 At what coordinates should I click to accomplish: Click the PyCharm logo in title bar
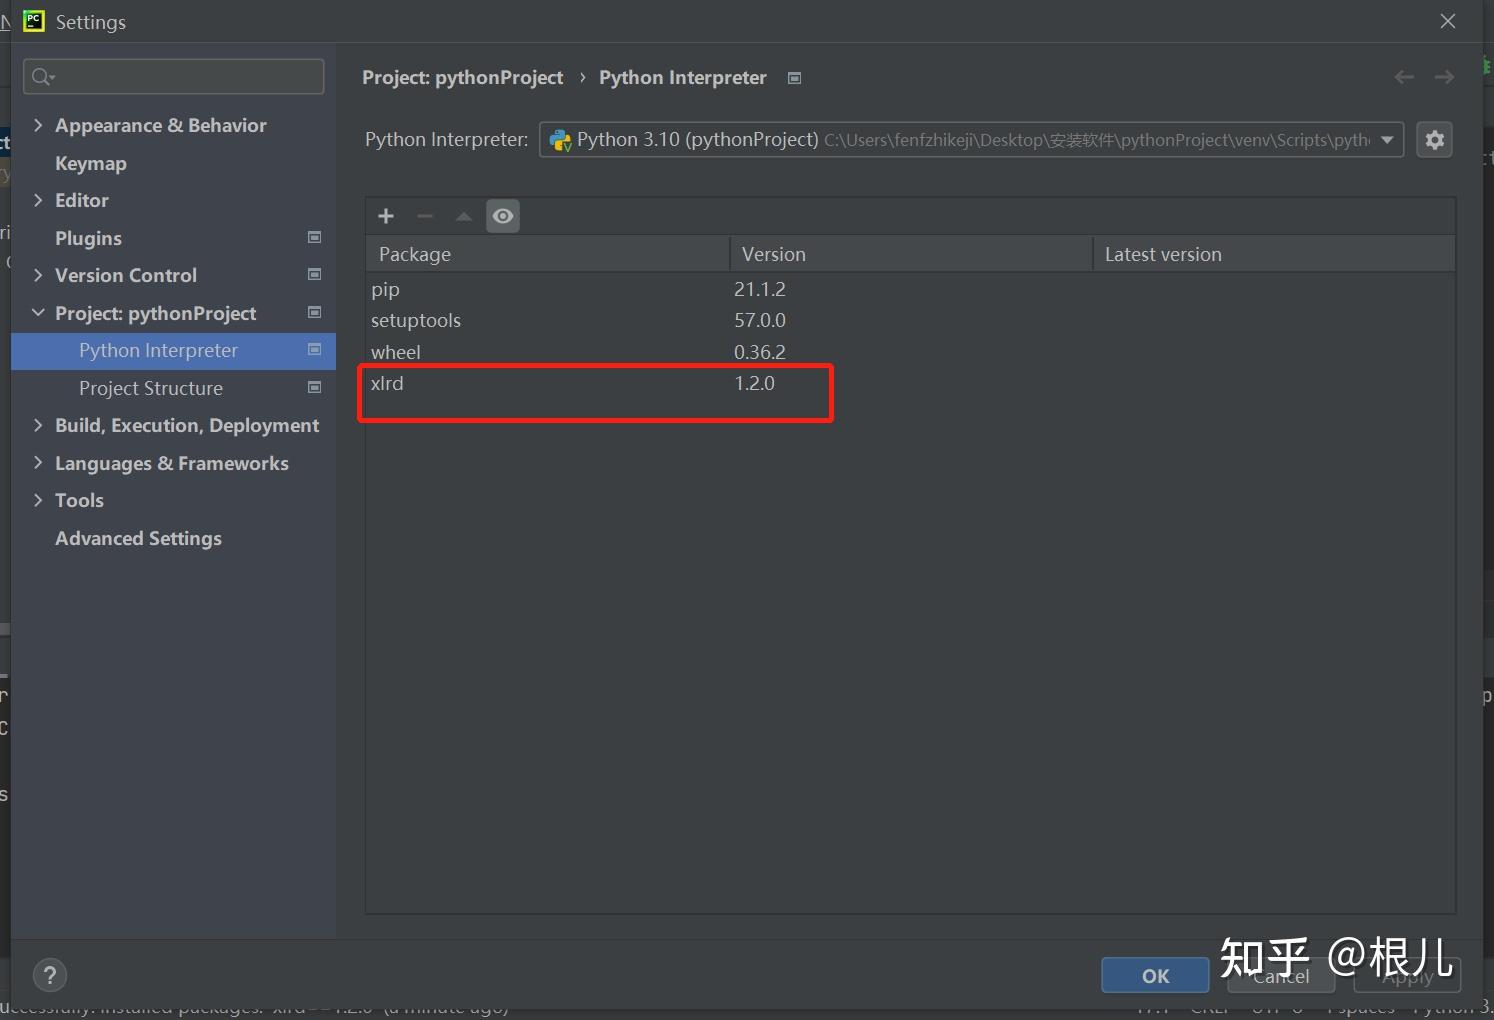(x=34, y=21)
